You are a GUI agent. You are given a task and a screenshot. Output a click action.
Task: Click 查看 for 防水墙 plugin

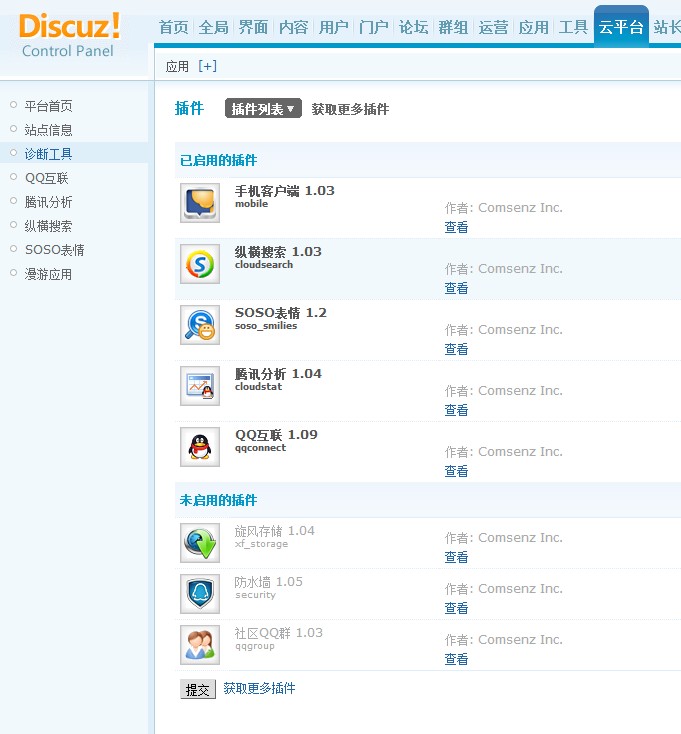click(x=456, y=608)
